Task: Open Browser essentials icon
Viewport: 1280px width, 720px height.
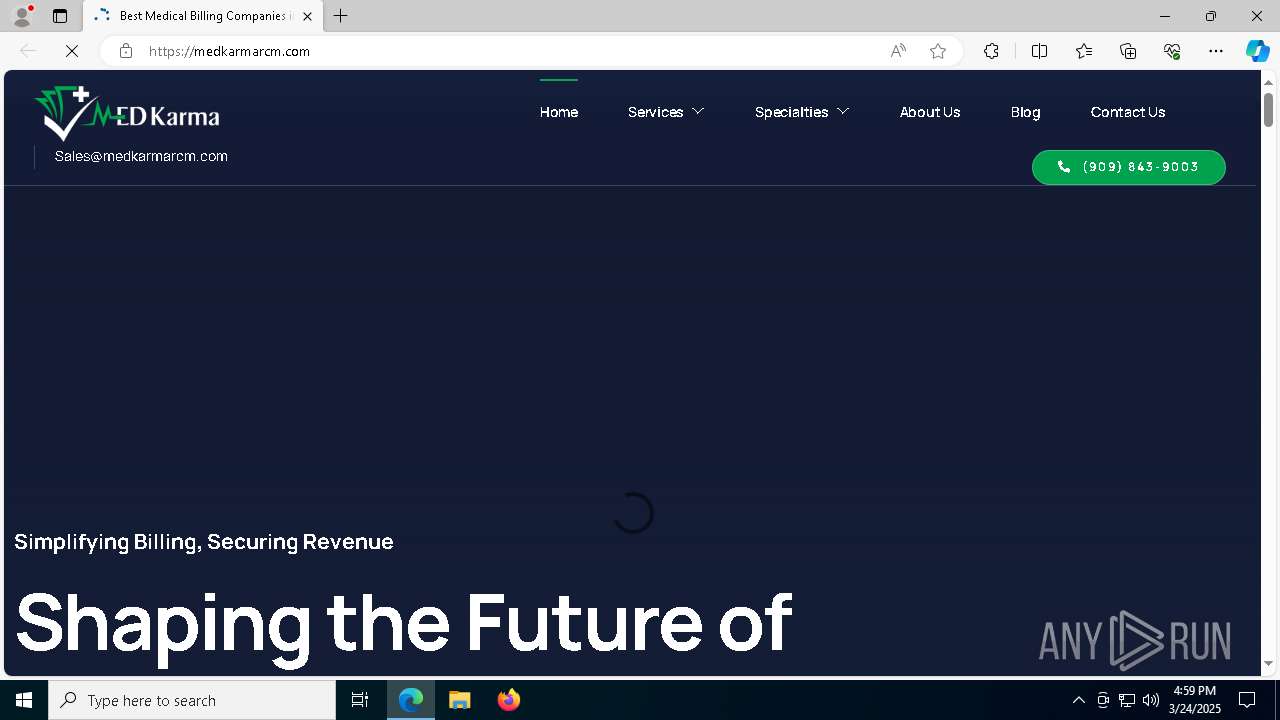Action: pyautogui.click(x=1172, y=51)
